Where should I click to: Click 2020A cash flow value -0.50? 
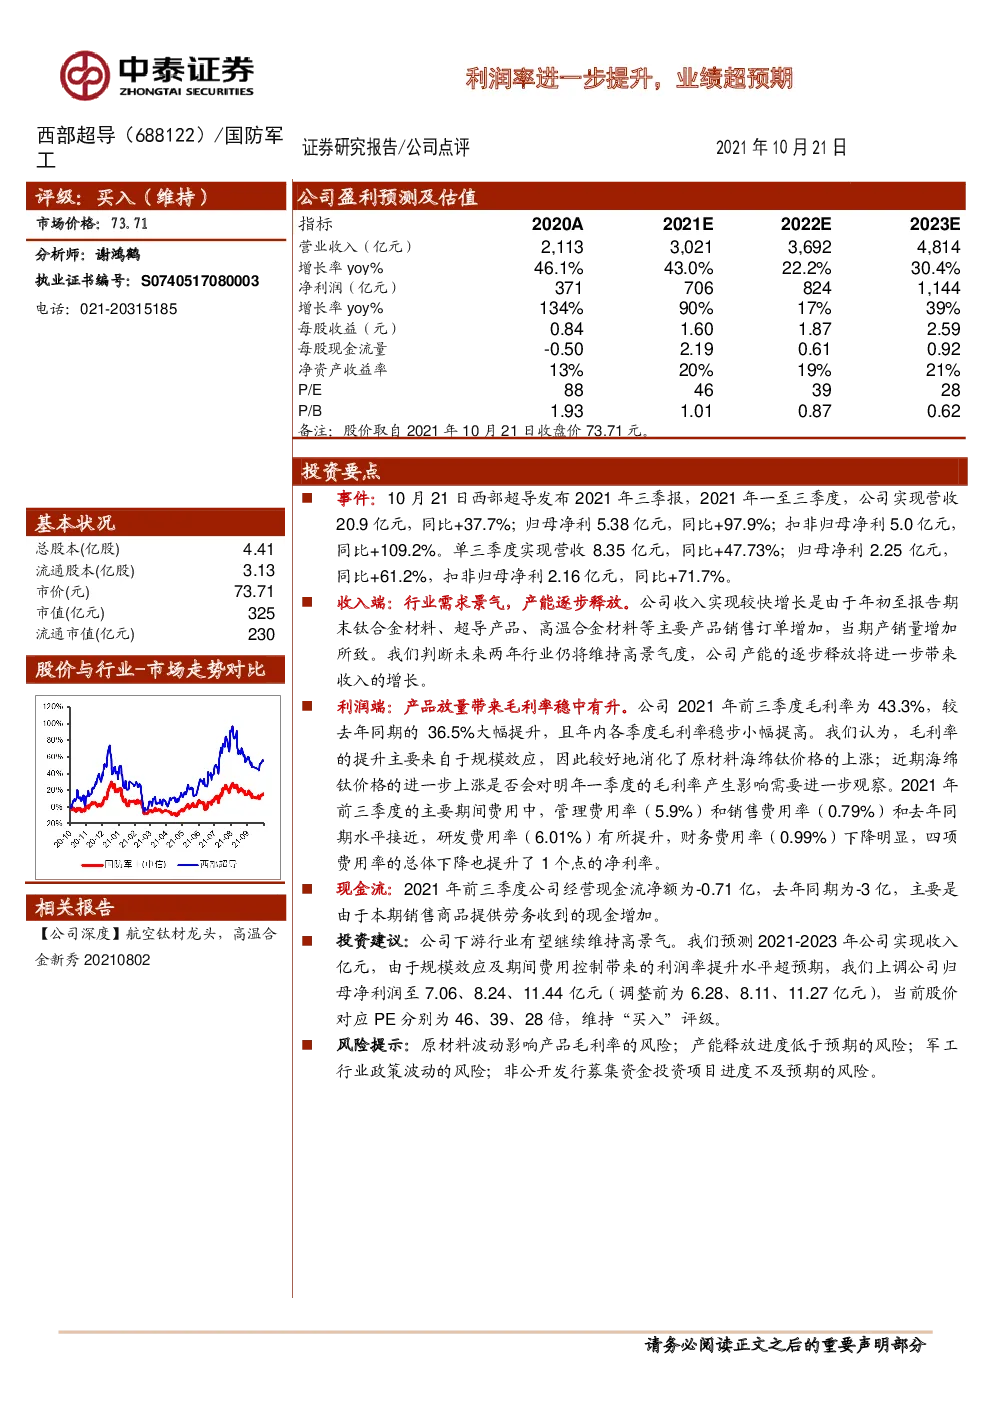pos(564,349)
